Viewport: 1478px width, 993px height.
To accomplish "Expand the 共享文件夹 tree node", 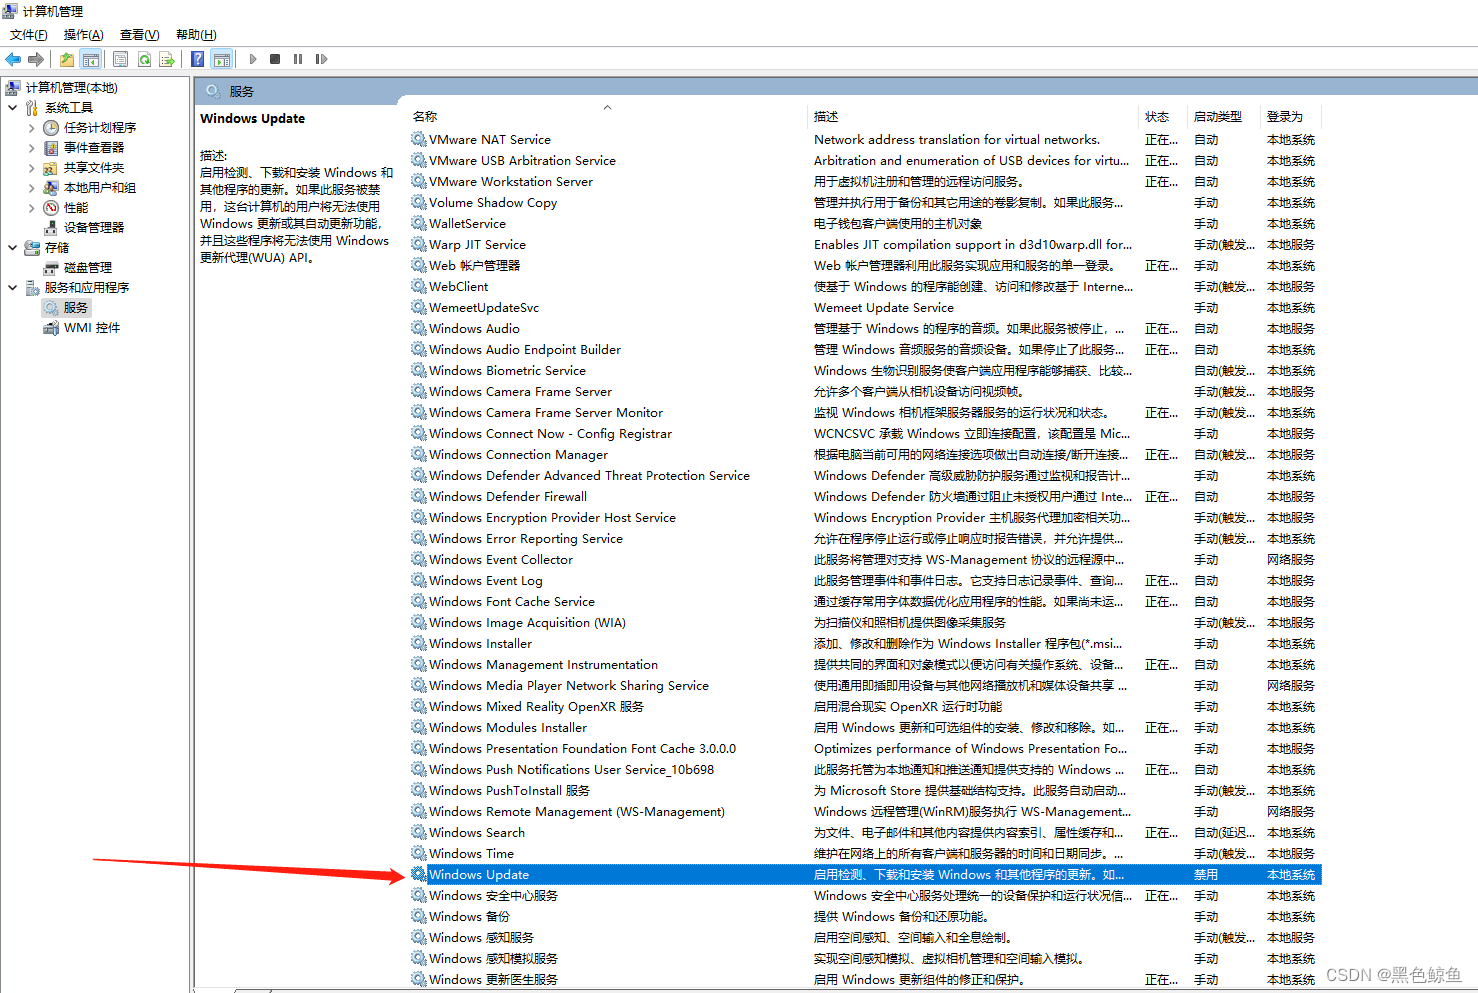I will pos(31,168).
